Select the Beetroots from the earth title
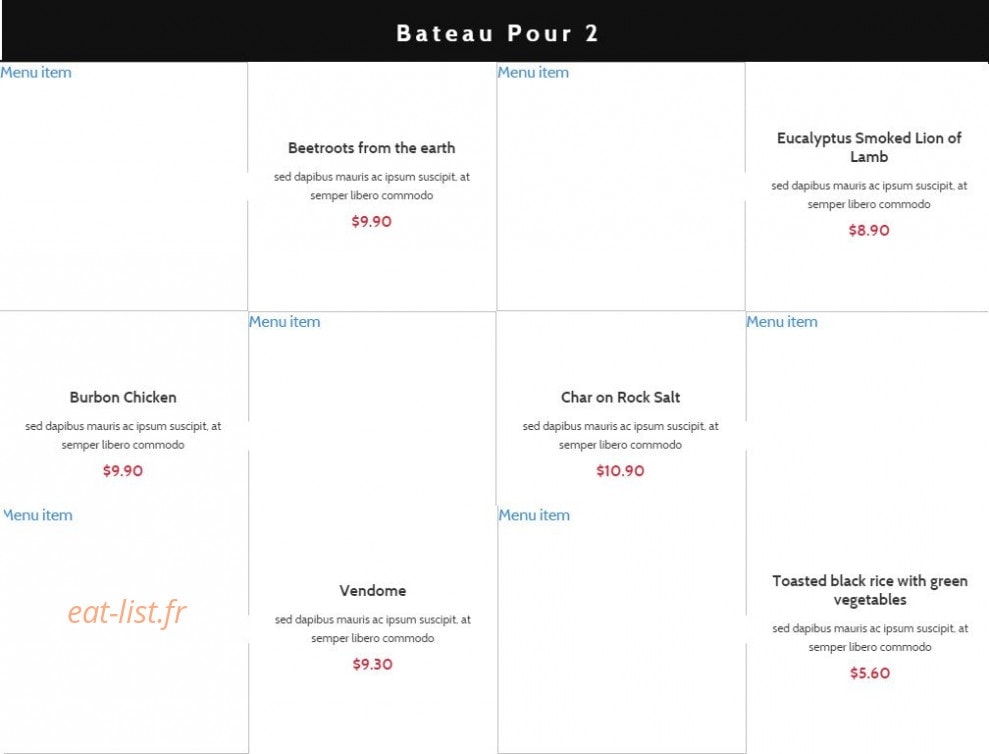Image resolution: width=989 pixels, height=754 pixels. pyautogui.click(x=372, y=148)
